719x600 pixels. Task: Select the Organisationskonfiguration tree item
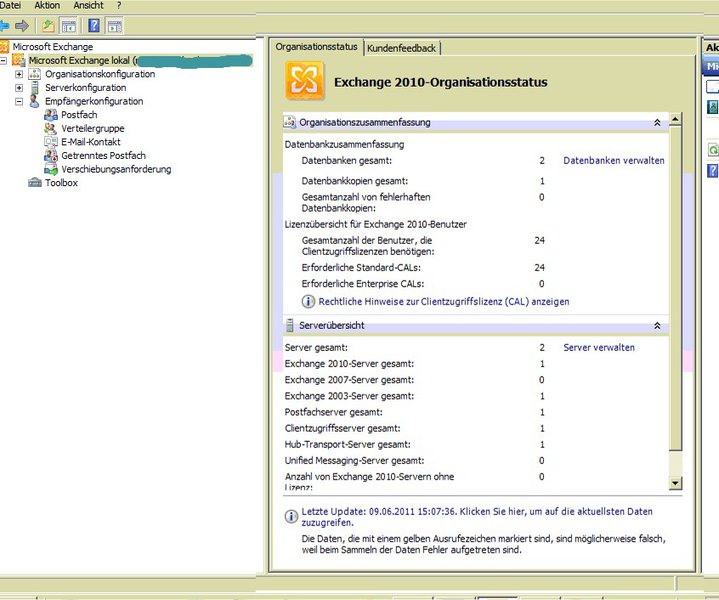click(100, 74)
